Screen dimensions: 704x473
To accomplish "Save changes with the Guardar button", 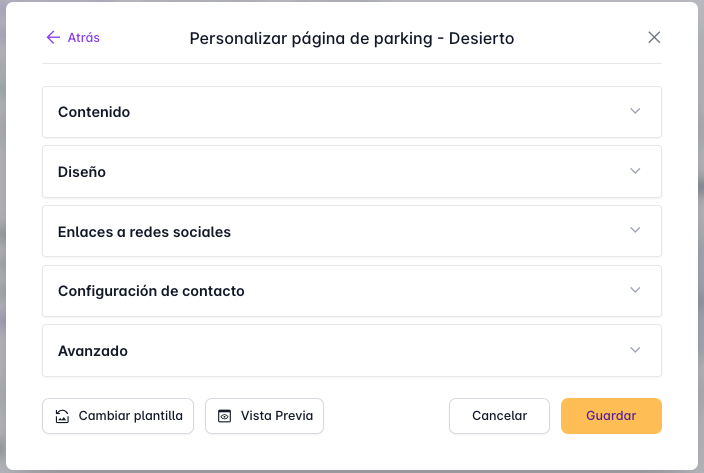I will click(x=611, y=416).
